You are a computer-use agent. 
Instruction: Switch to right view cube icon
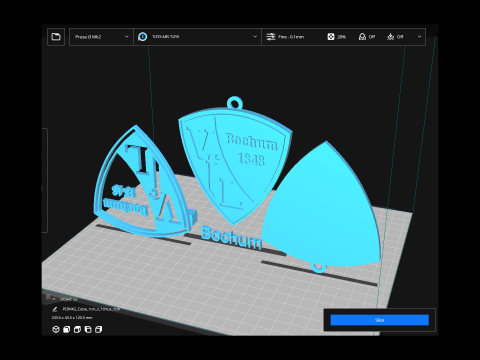tap(98, 329)
